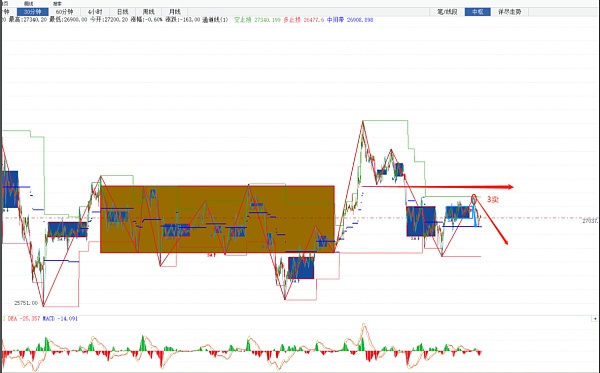The image size is (600, 373).
Task: Select the 周线 period tab
Action: pyautogui.click(x=148, y=12)
